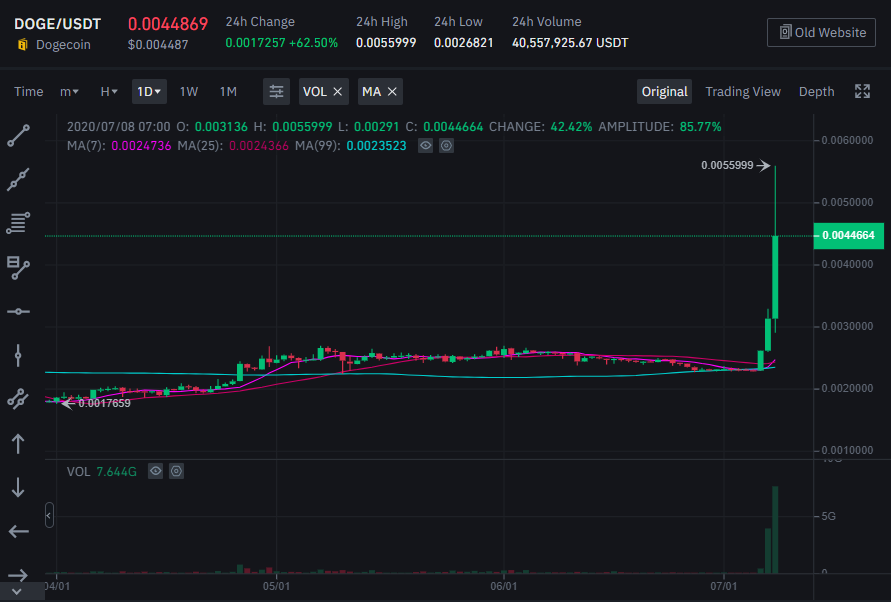Click the MA(25) value 0.0024366
This screenshot has width=891, height=602.
pyautogui.click(x=259, y=146)
